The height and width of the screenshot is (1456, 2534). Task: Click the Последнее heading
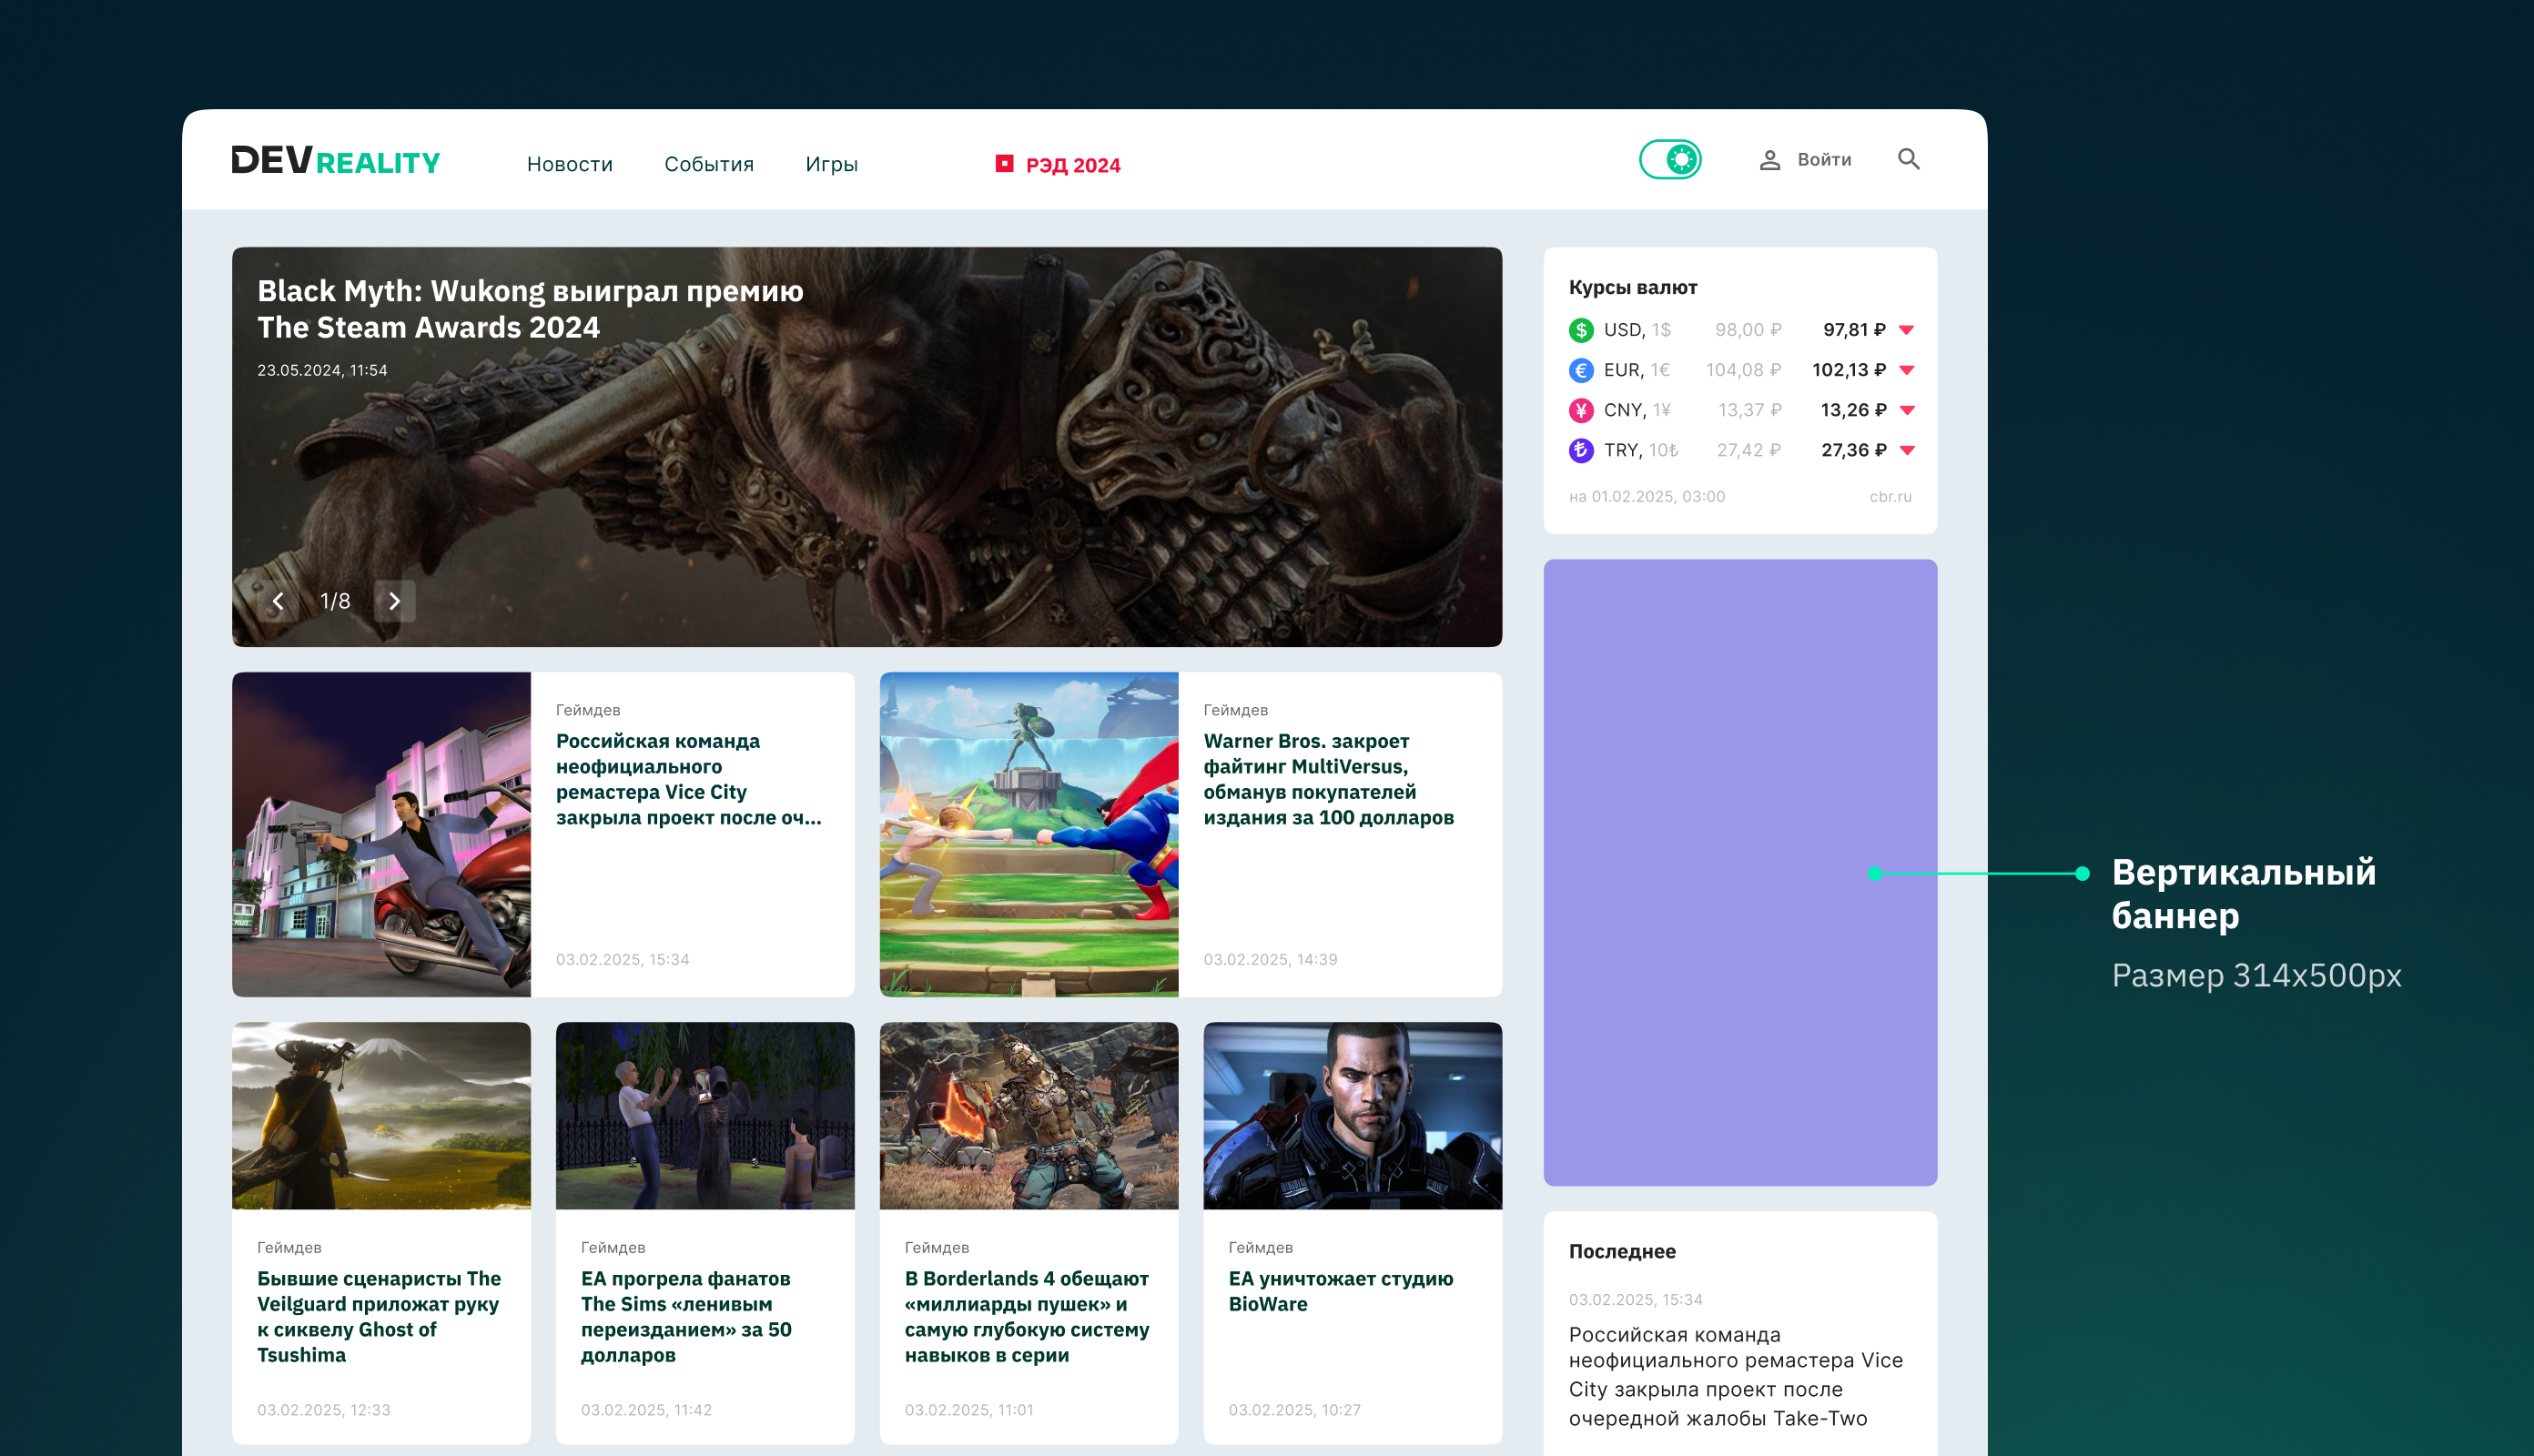pos(1621,1251)
